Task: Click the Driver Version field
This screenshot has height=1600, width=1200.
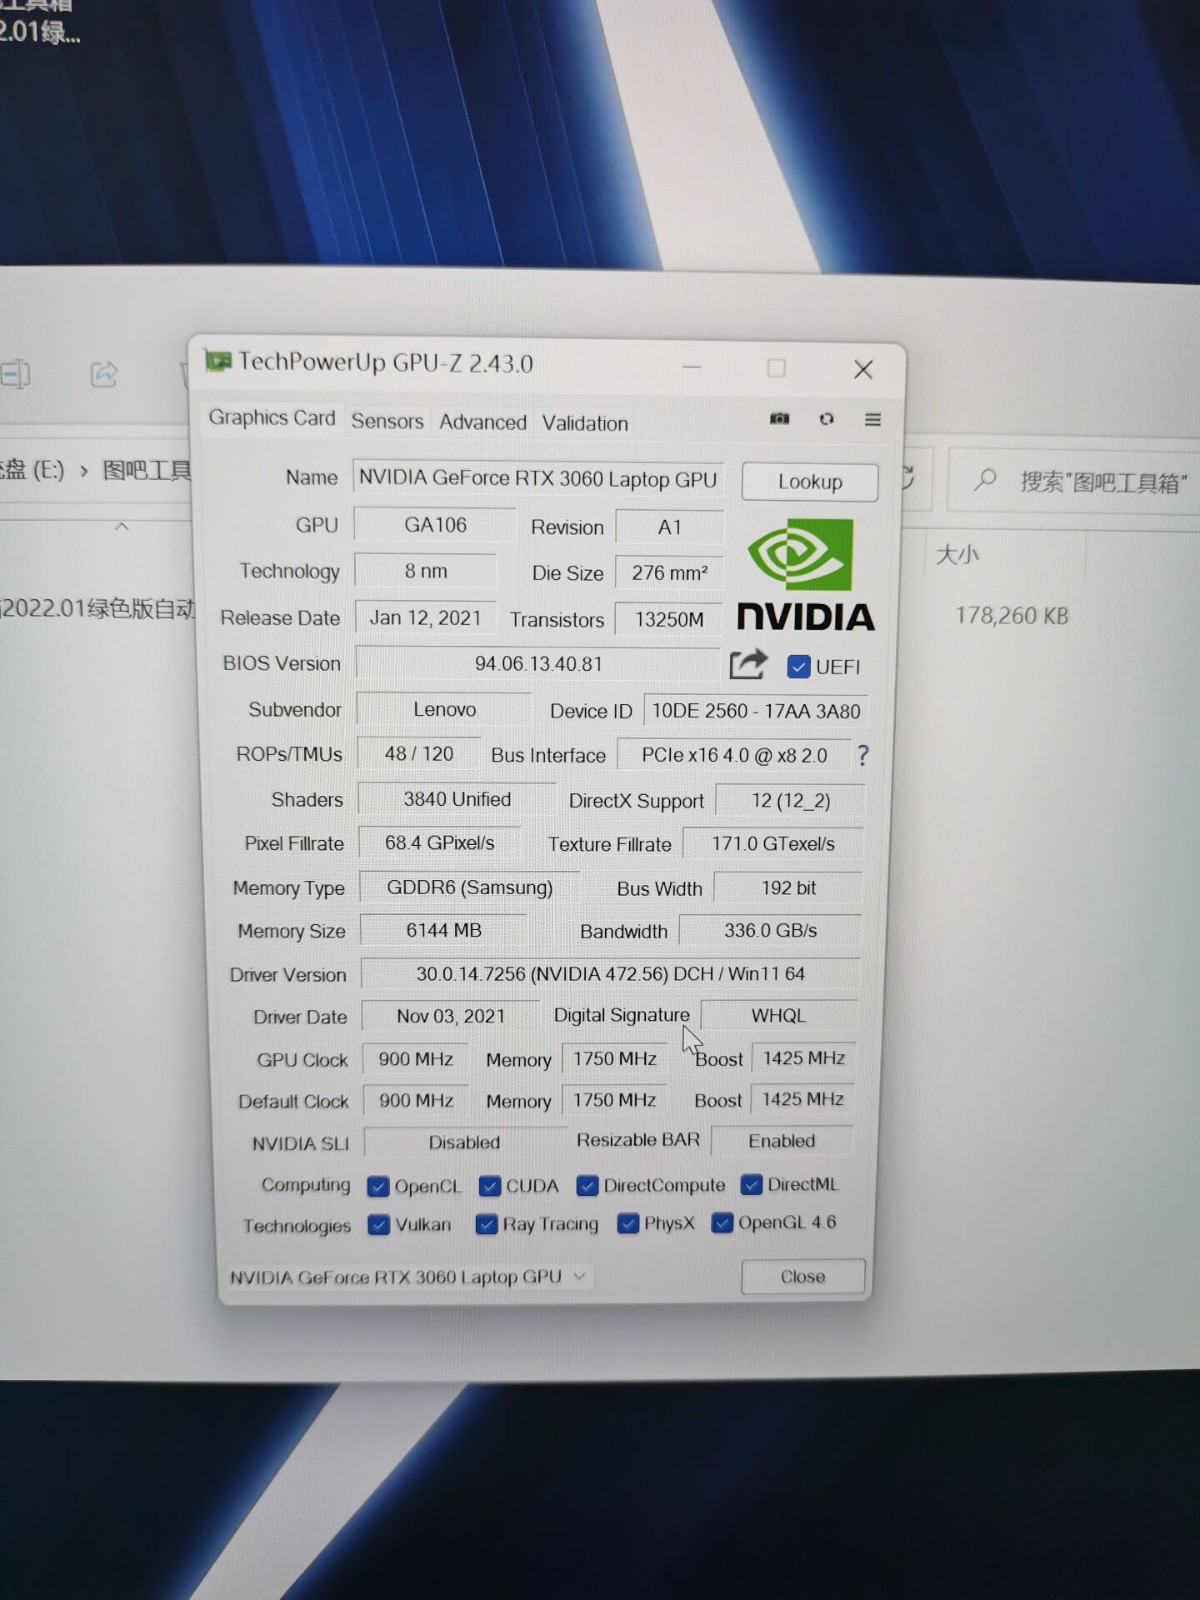Action: tap(610, 974)
